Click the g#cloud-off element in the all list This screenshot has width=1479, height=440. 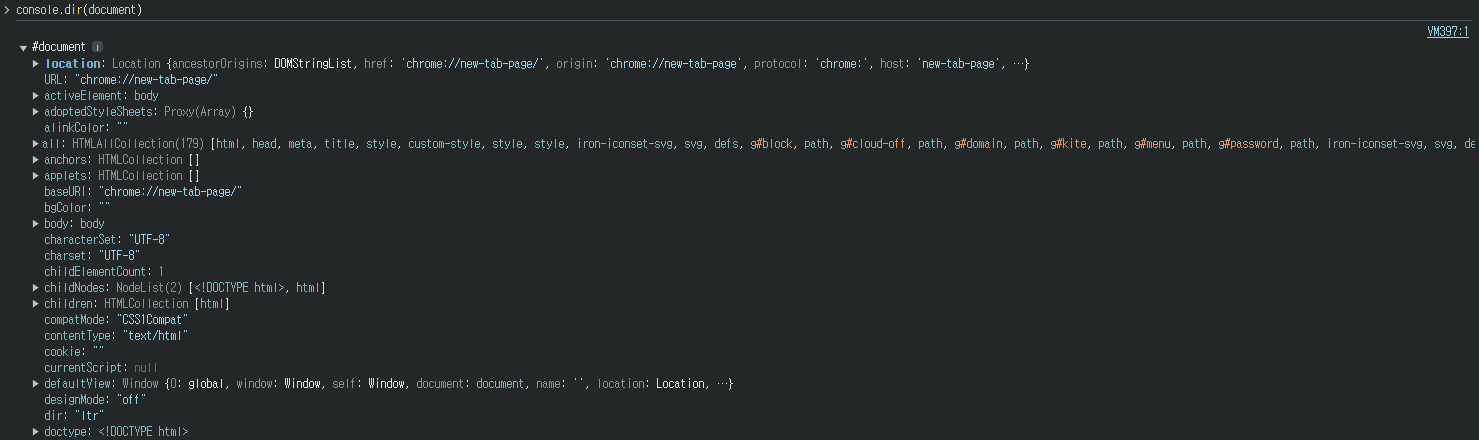click(875, 144)
